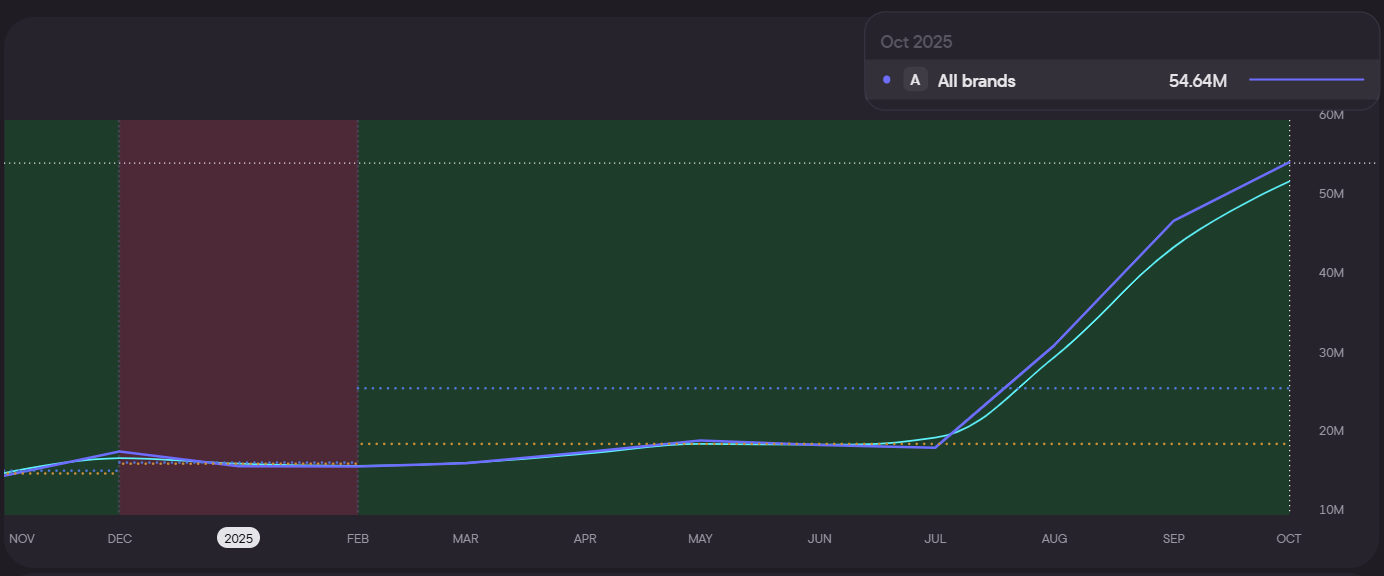Click the 54.64M value in tooltip
1384x576 pixels.
1197,81
